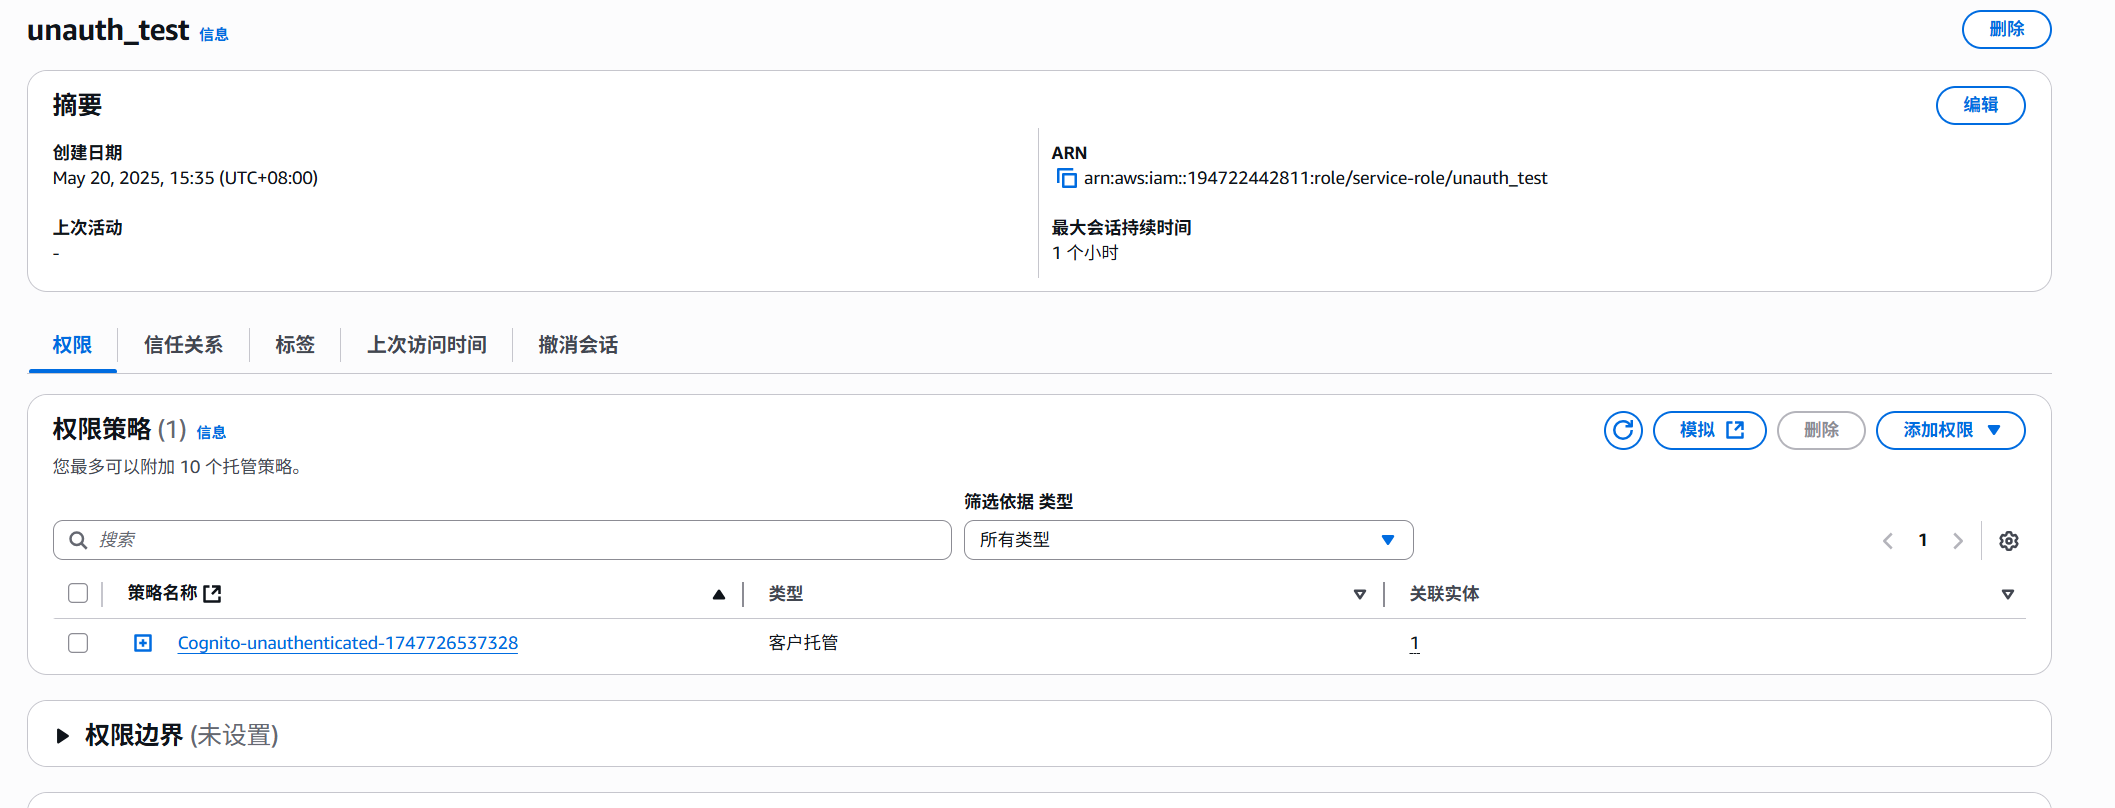2115x808 pixels.
Task: Click the external link icon beside 策略名称
Action: (x=212, y=594)
